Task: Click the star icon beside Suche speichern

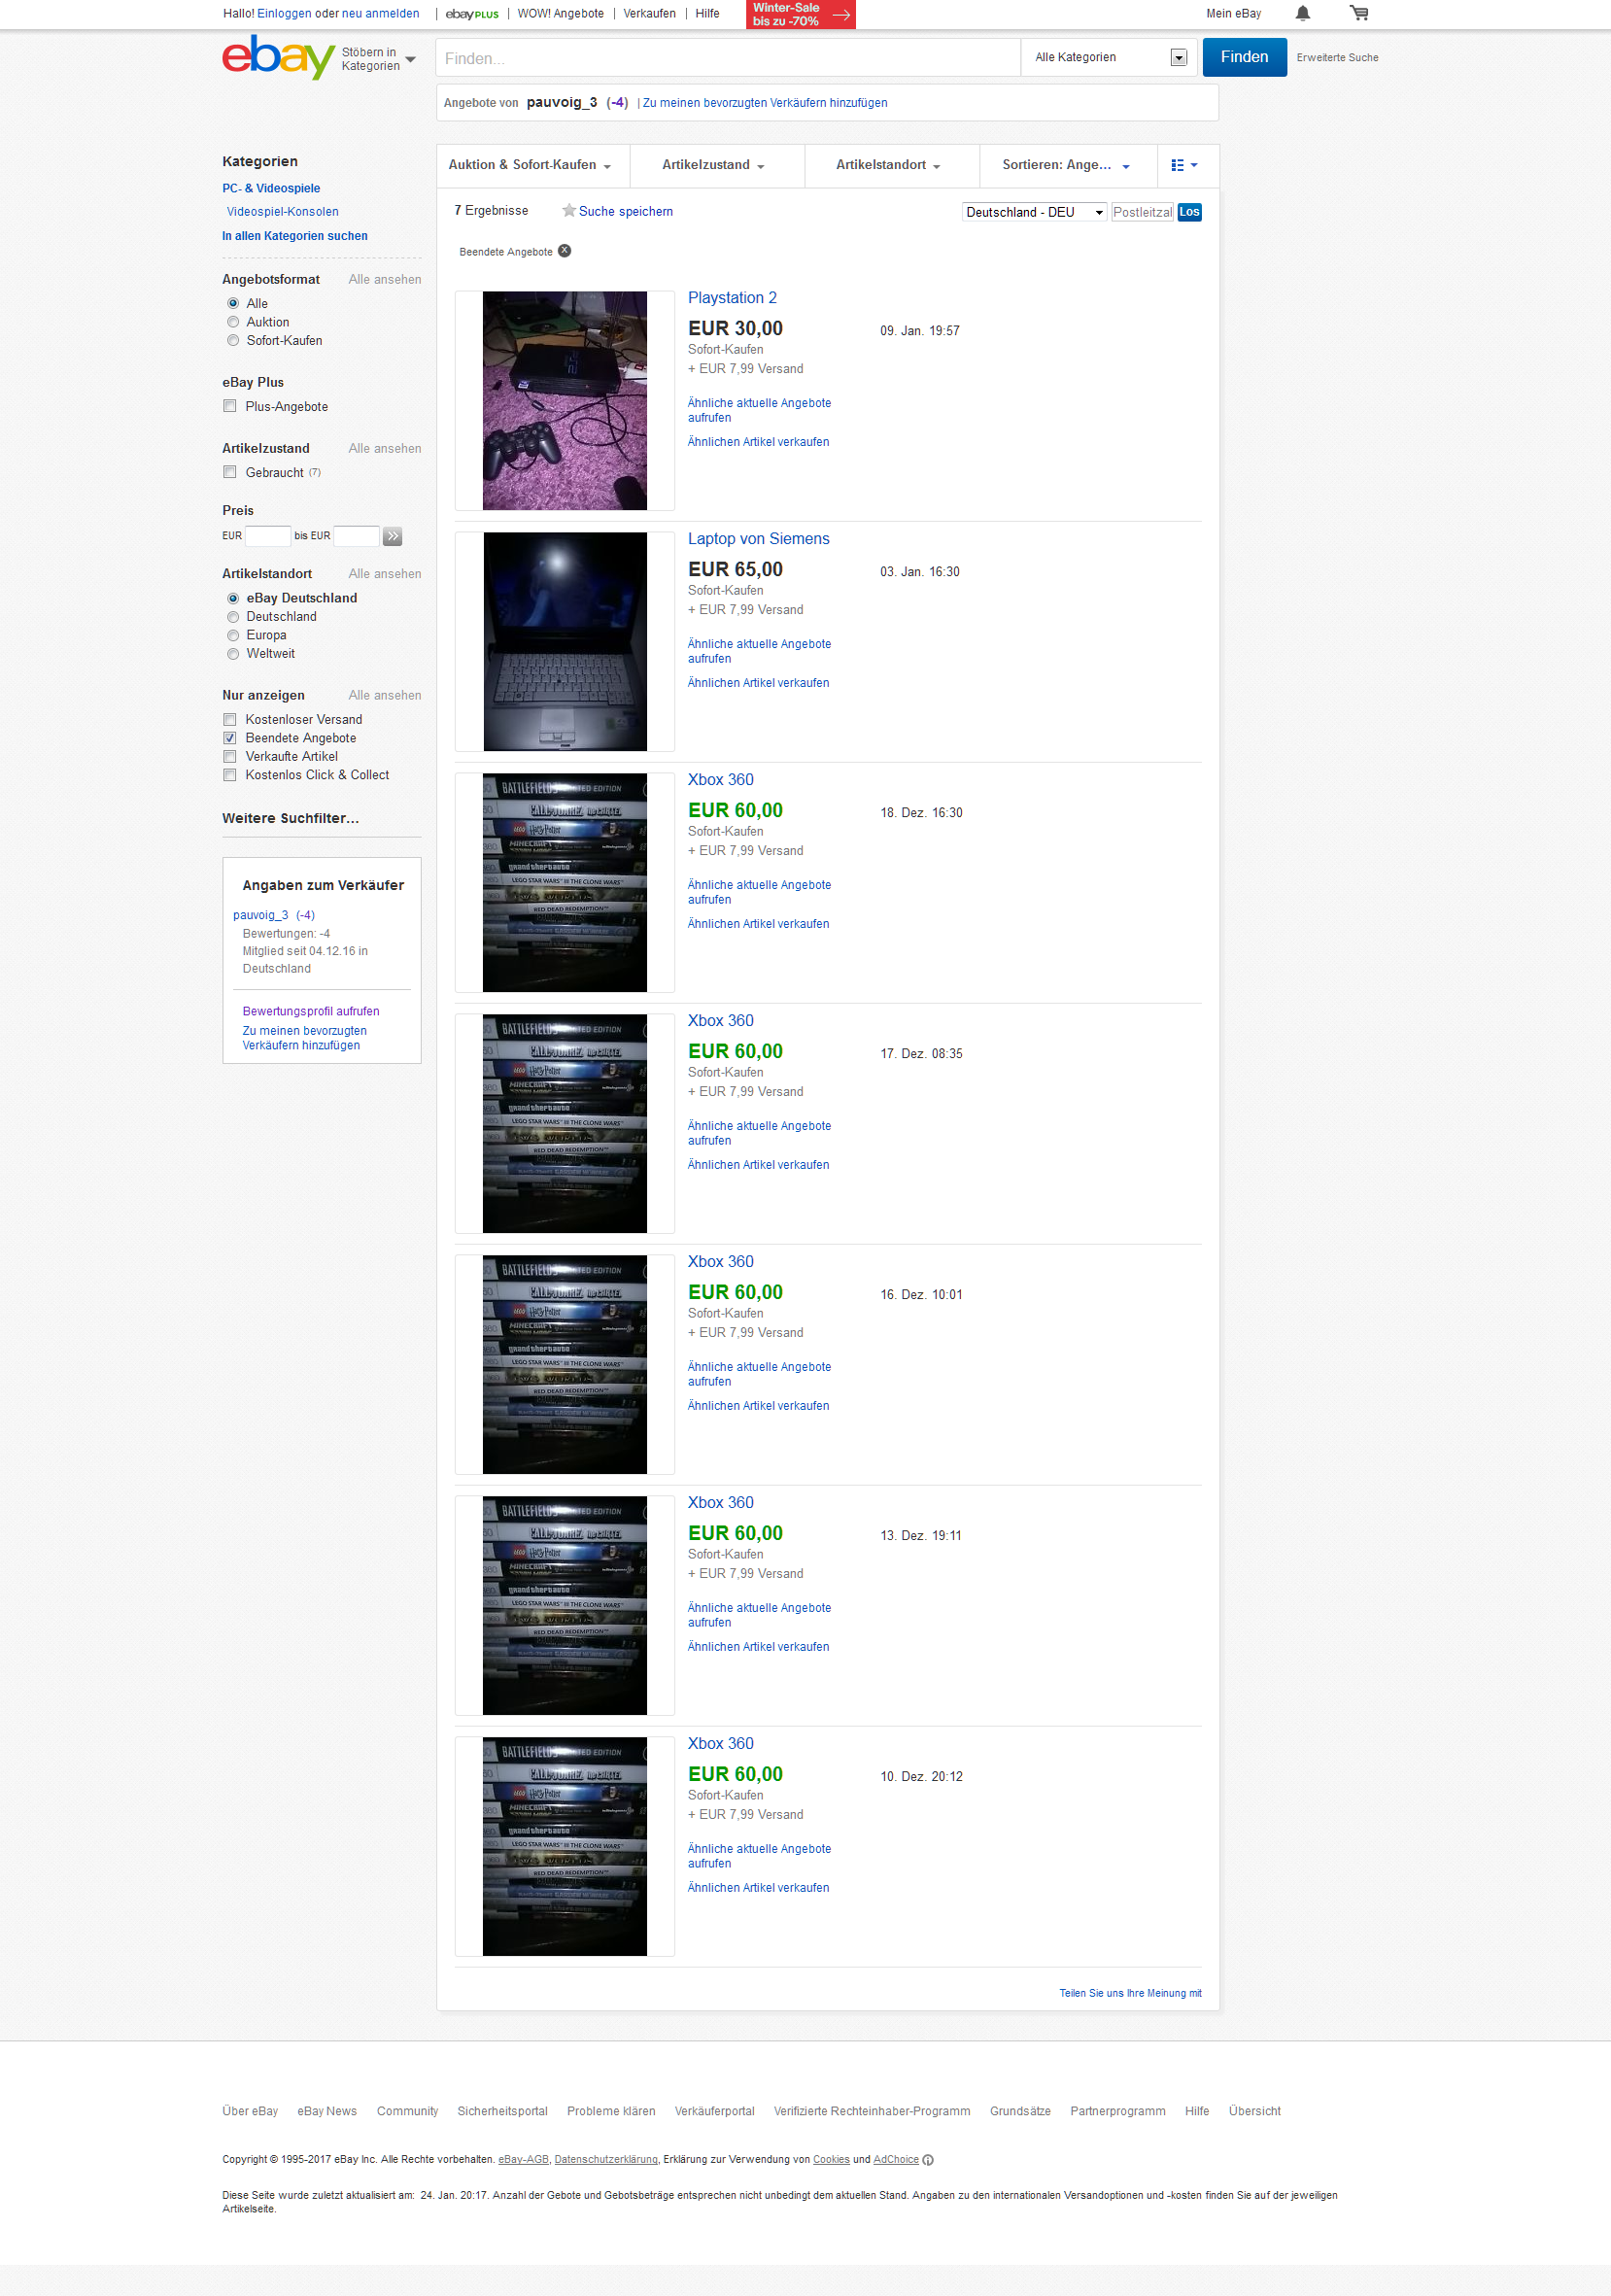Action: point(569,210)
